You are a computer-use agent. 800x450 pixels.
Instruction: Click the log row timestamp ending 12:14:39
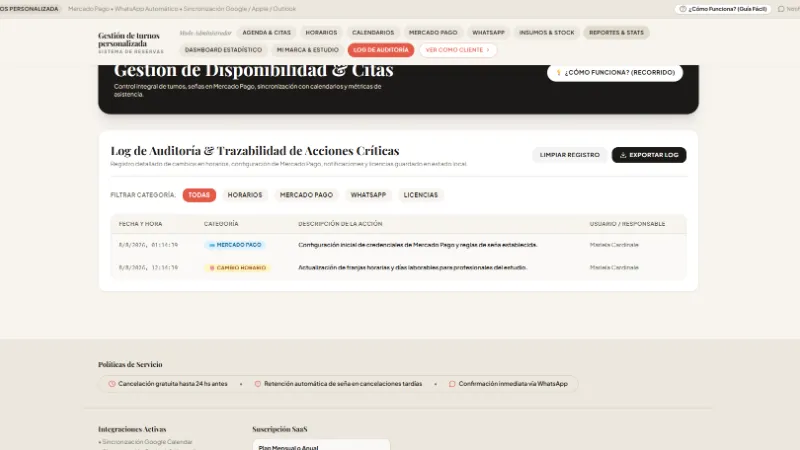[148, 268]
